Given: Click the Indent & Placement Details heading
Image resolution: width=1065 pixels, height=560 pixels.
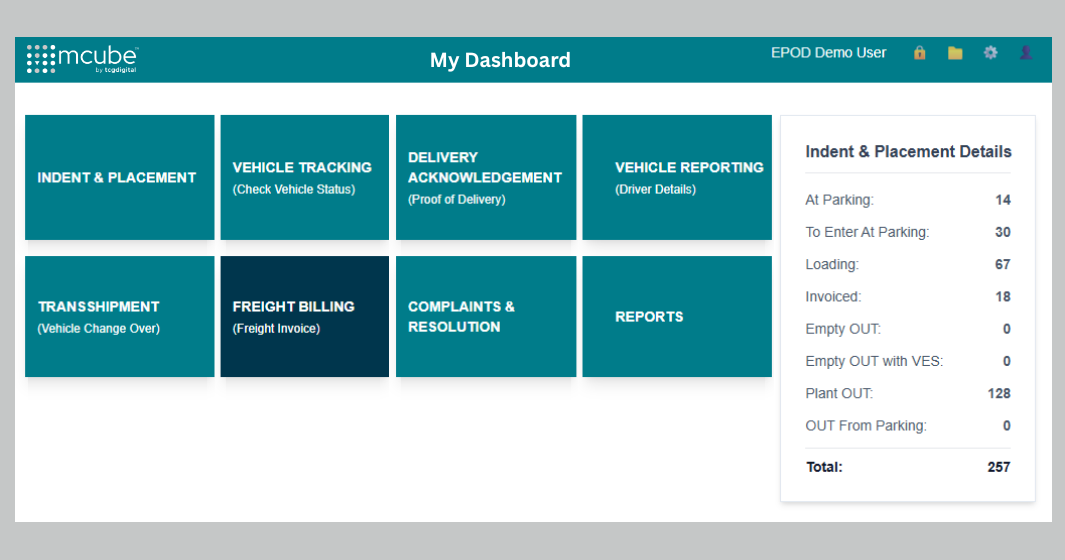Looking at the screenshot, I should click(x=908, y=152).
